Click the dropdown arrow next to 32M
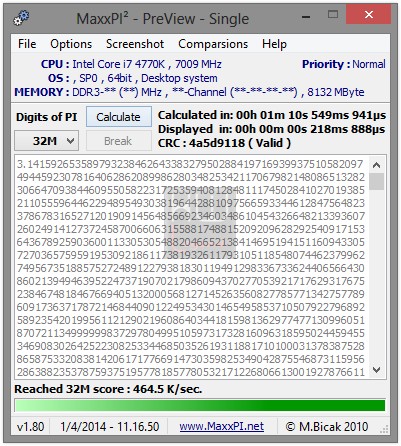The height and width of the screenshot is (446, 401). (70, 141)
